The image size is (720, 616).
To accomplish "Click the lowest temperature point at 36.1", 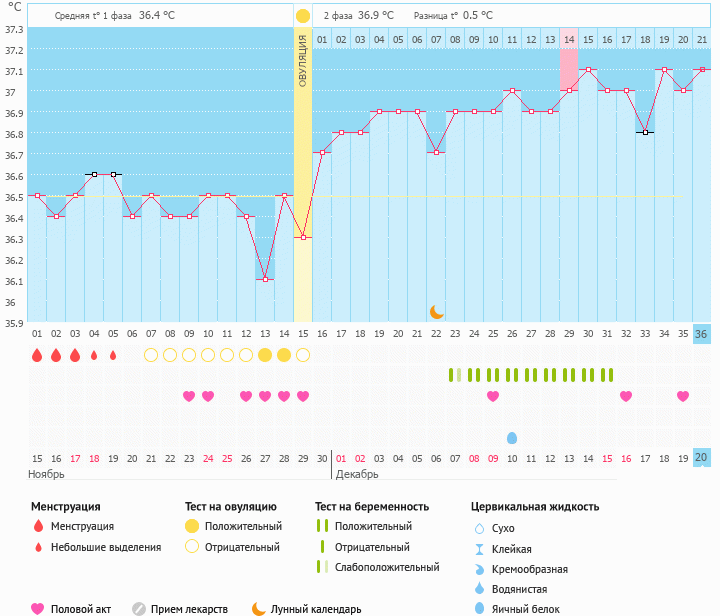I will coord(265,279).
